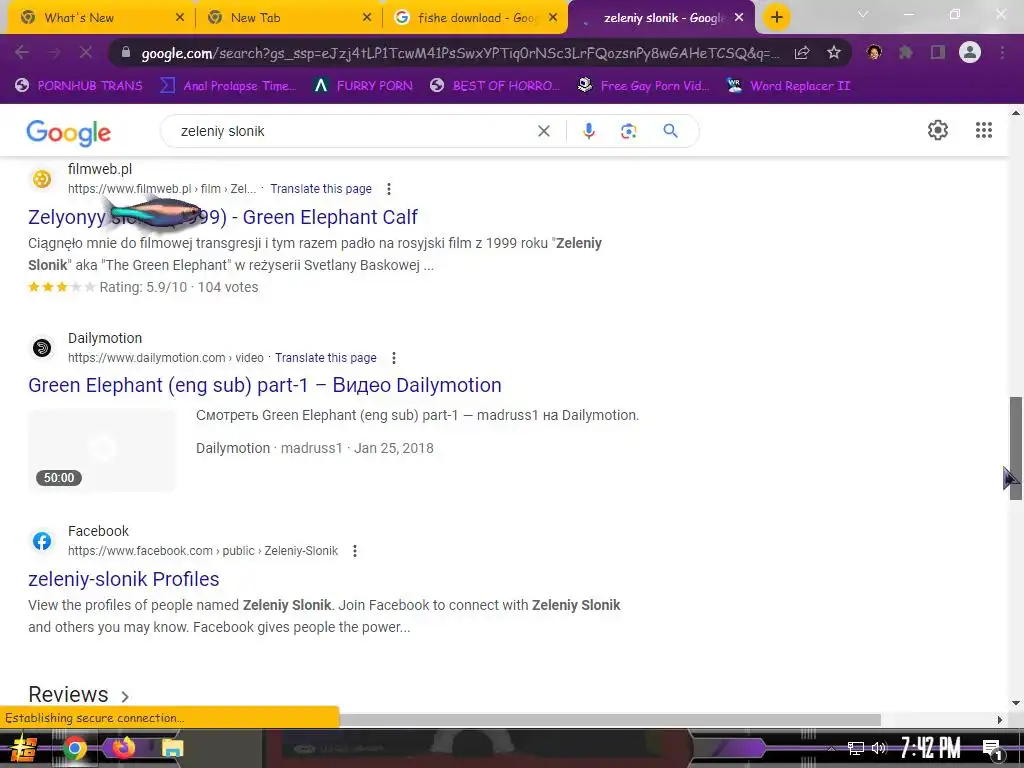Click the Dailymotion site favicon
The image size is (1024, 768).
click(x=42, y=347)
